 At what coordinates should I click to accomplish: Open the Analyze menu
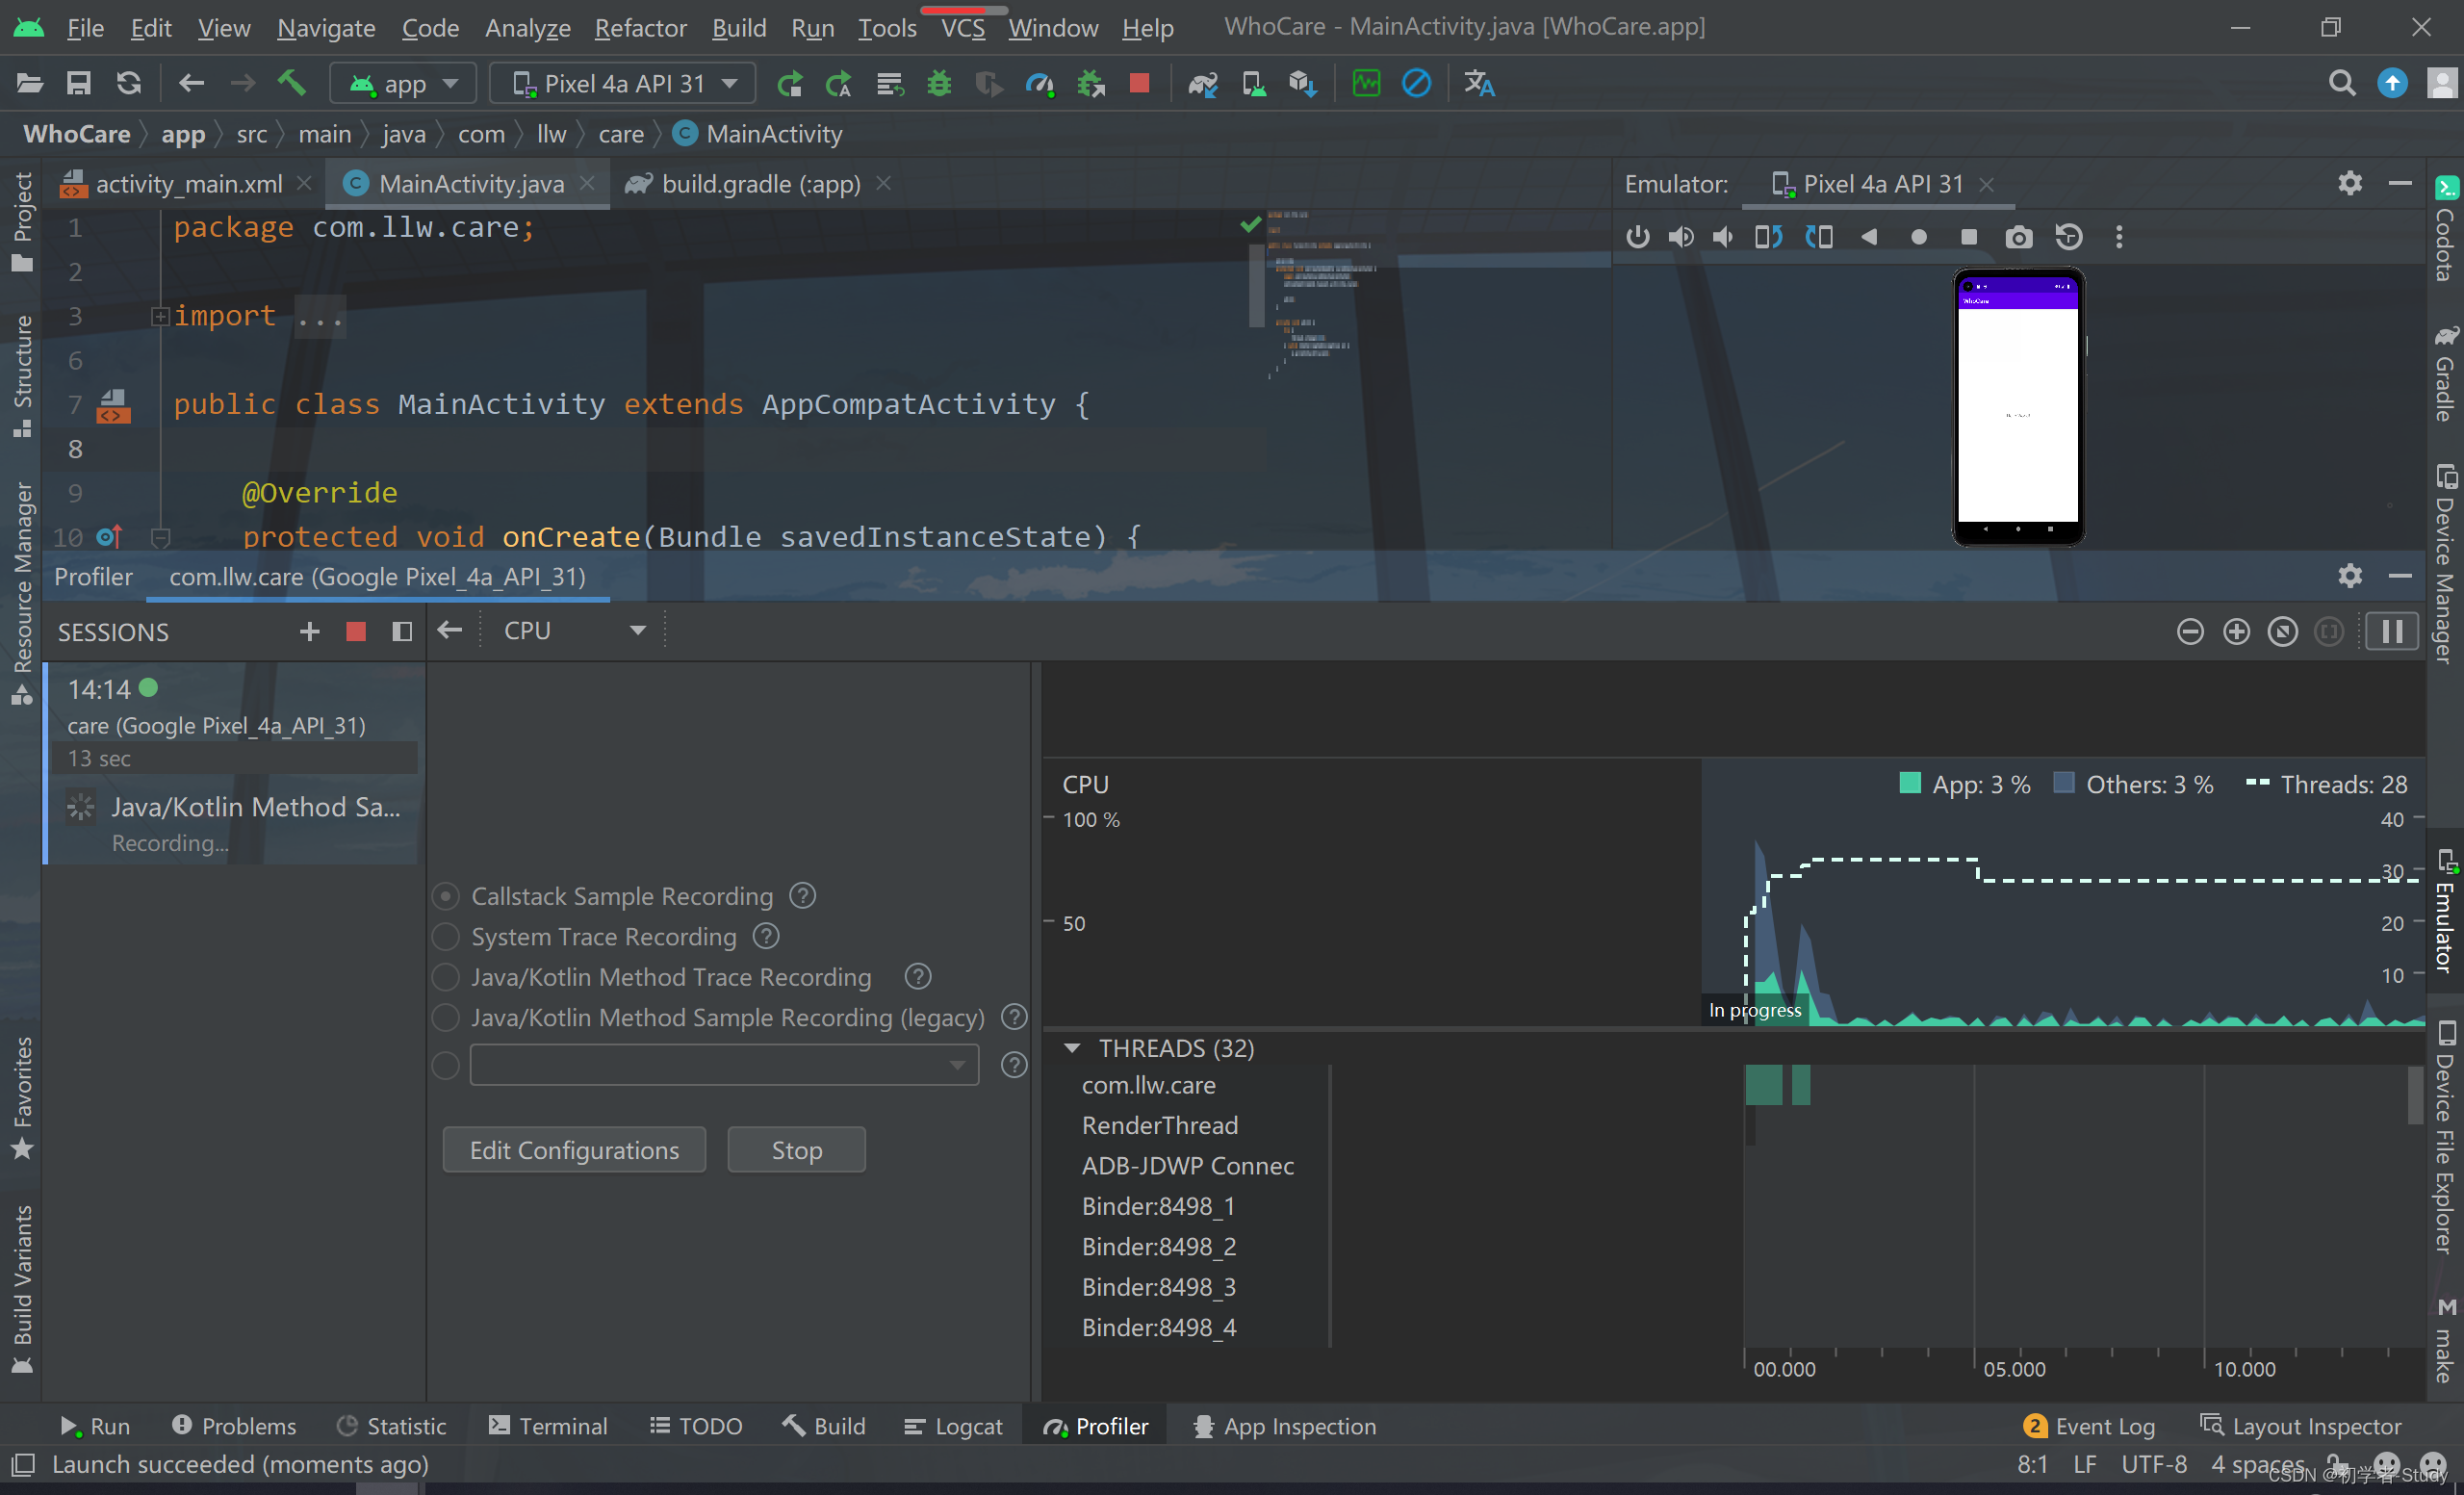point(527,27)
